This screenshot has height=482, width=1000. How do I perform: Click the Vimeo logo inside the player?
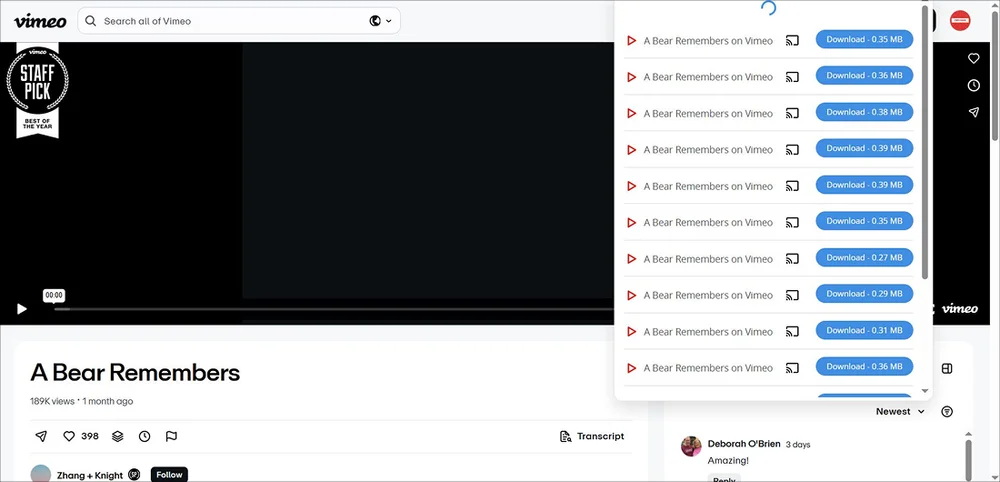tap(959, 309)
